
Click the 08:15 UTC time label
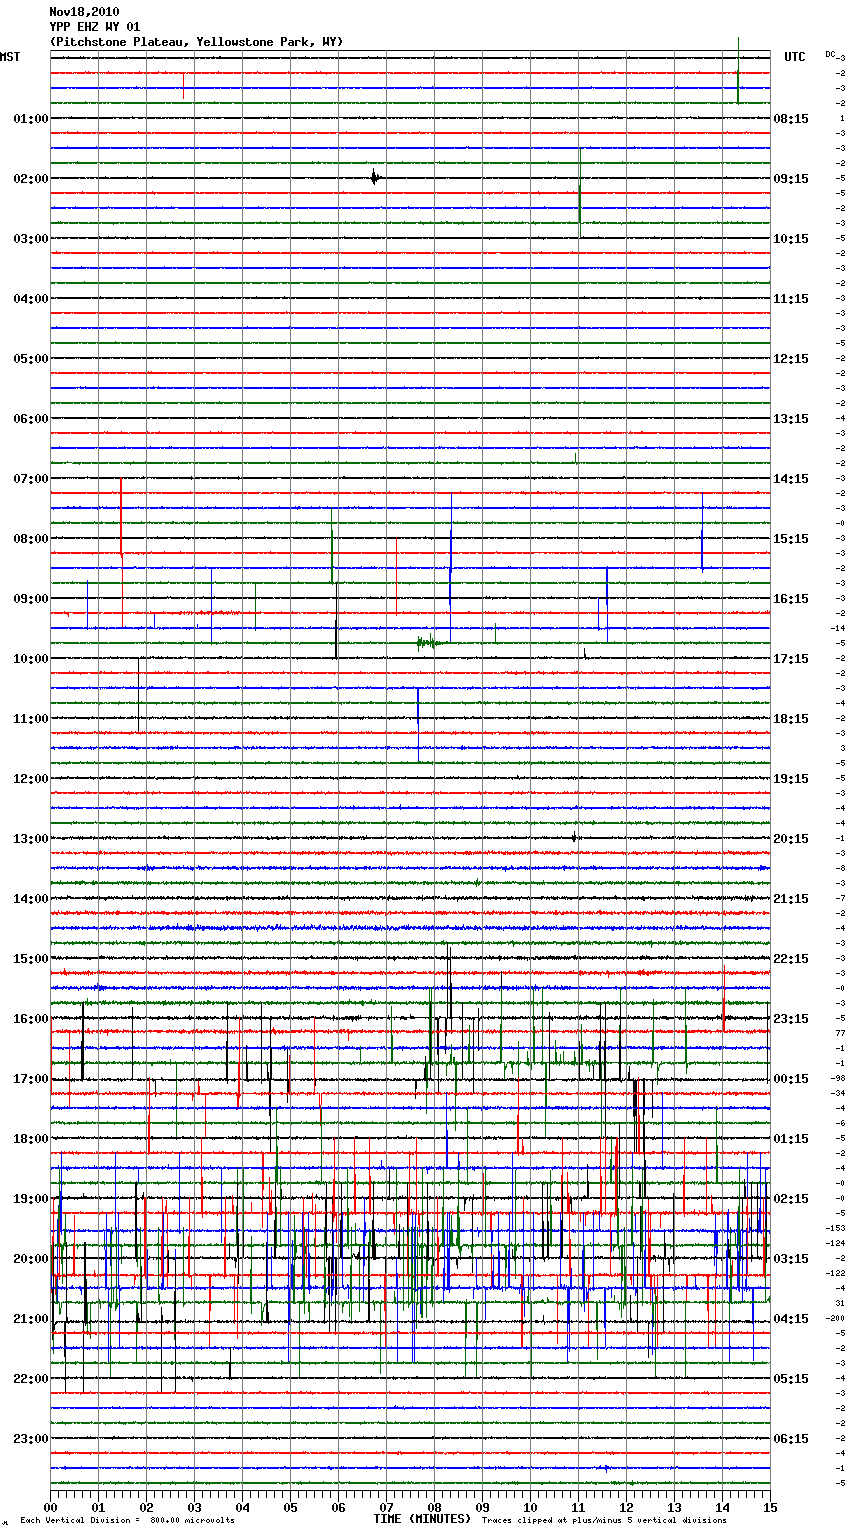click(791, 119)
